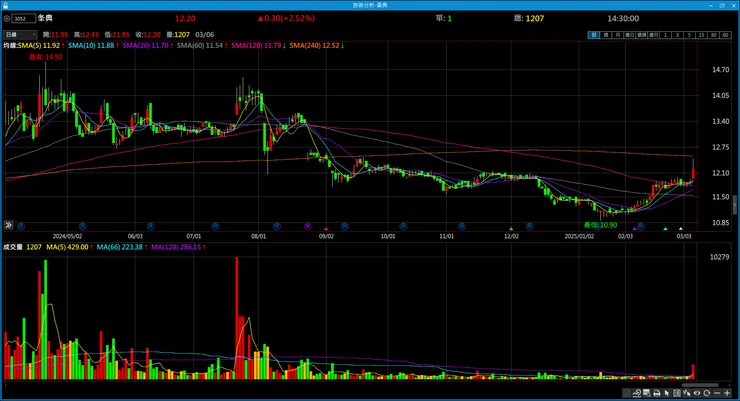740x401 pixels.
Task: Click the SMA(10) 11.88 indicator label
Action: tap(91, 45)
